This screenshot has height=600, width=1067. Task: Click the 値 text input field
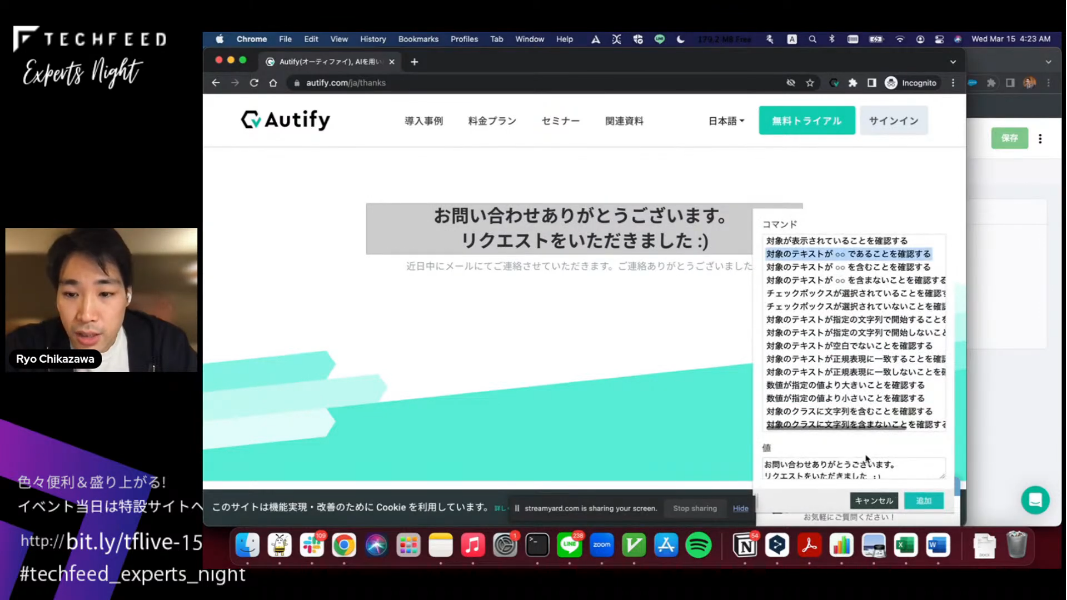[x=853, y=468]
